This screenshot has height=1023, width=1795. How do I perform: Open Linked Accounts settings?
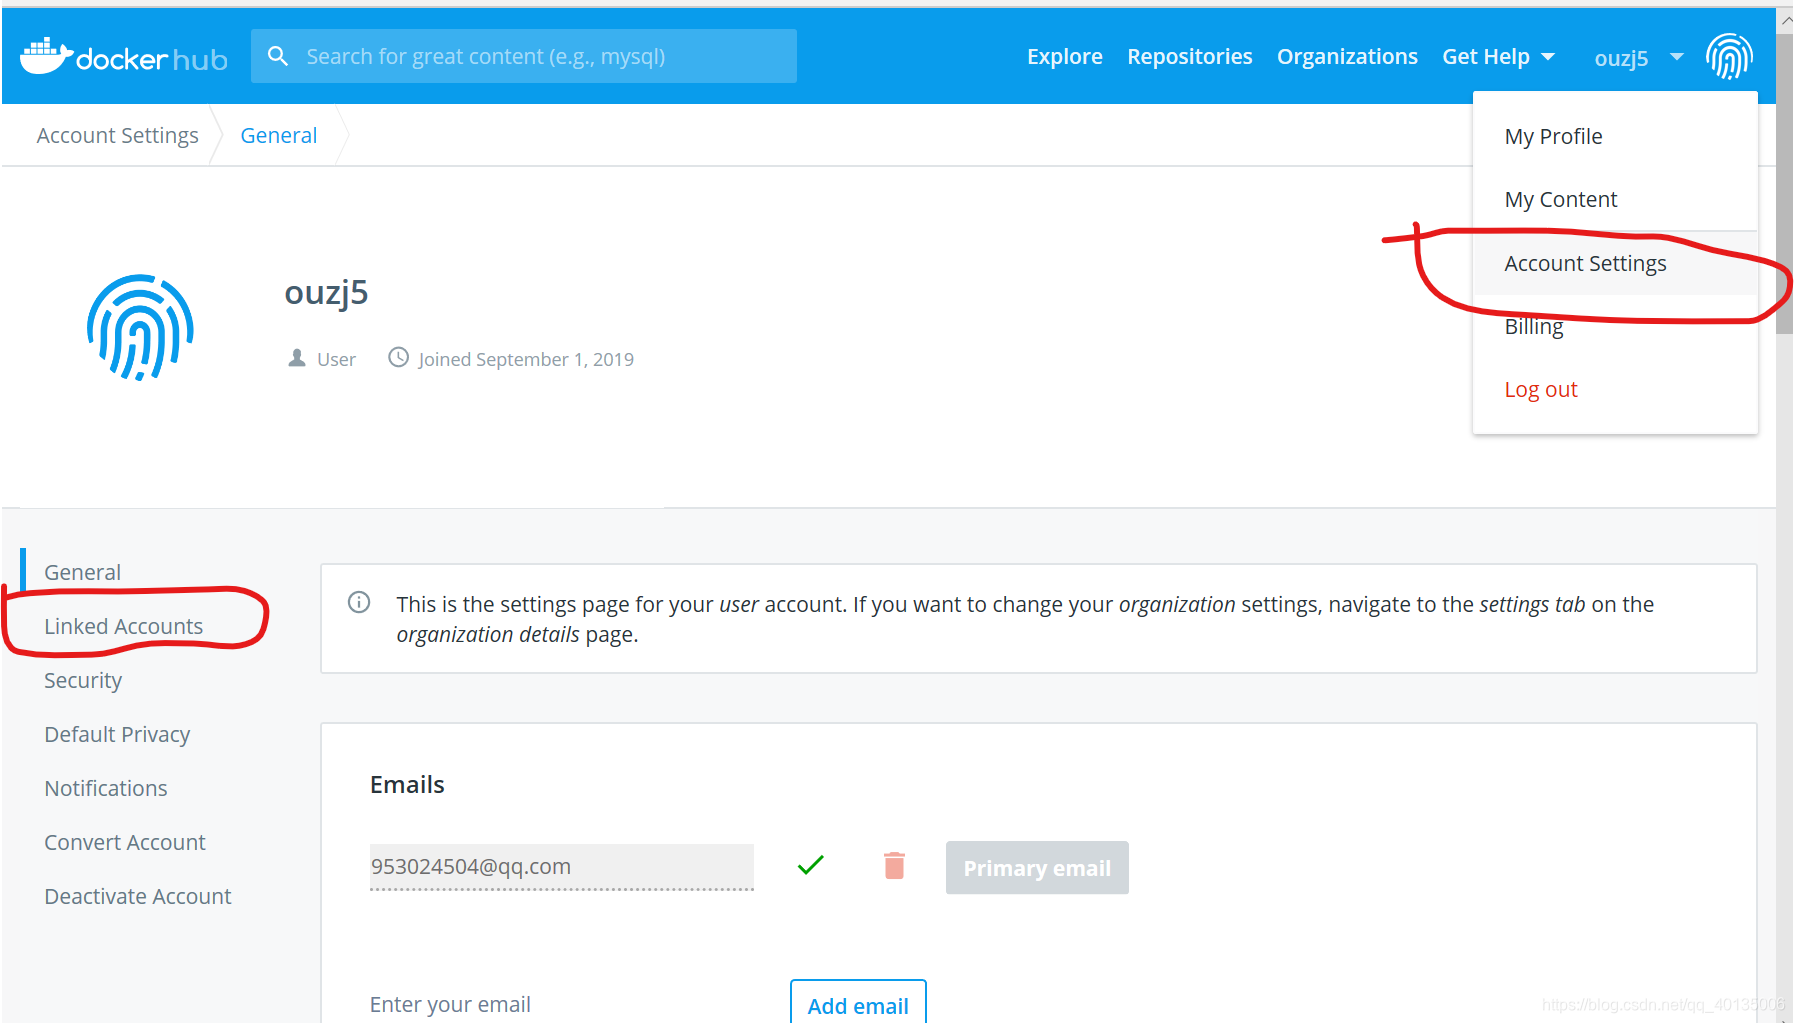pos(124,626)
